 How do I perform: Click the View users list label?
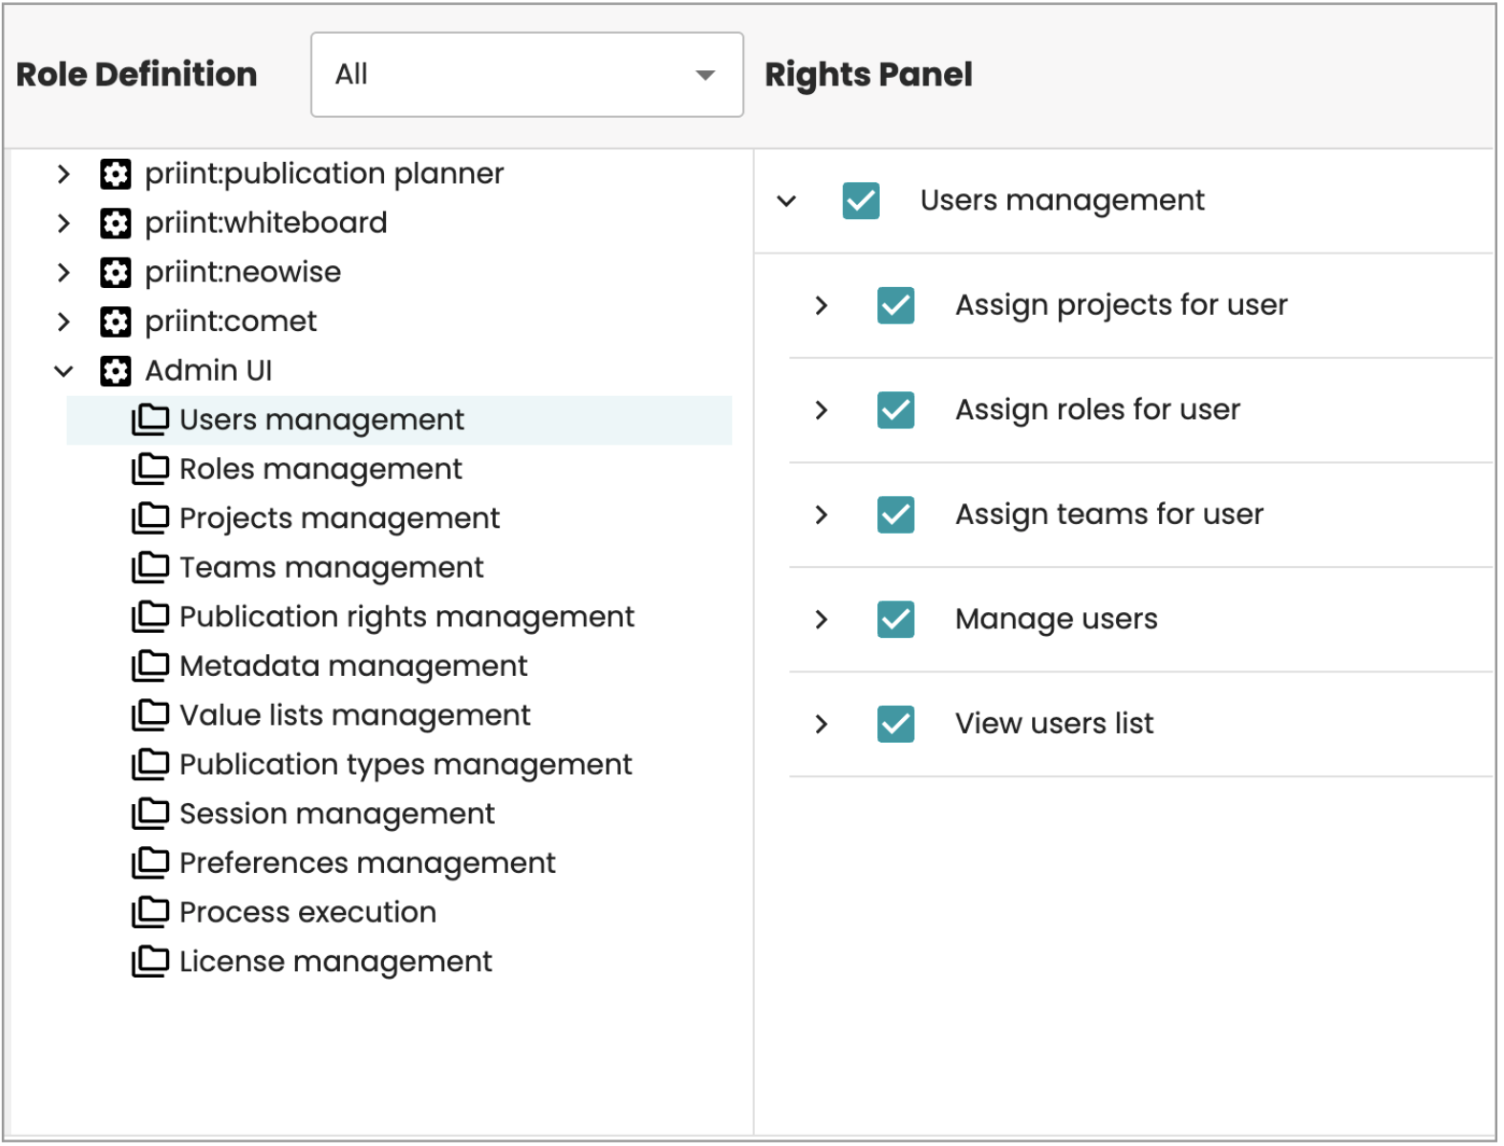[1054, 722]
